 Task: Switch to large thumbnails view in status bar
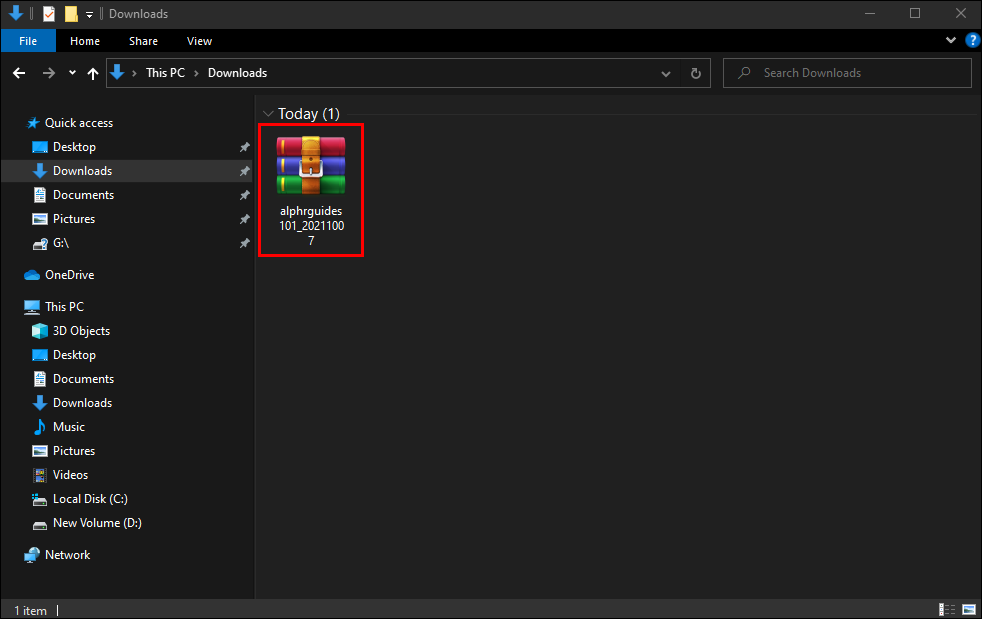tap(968, 609)
